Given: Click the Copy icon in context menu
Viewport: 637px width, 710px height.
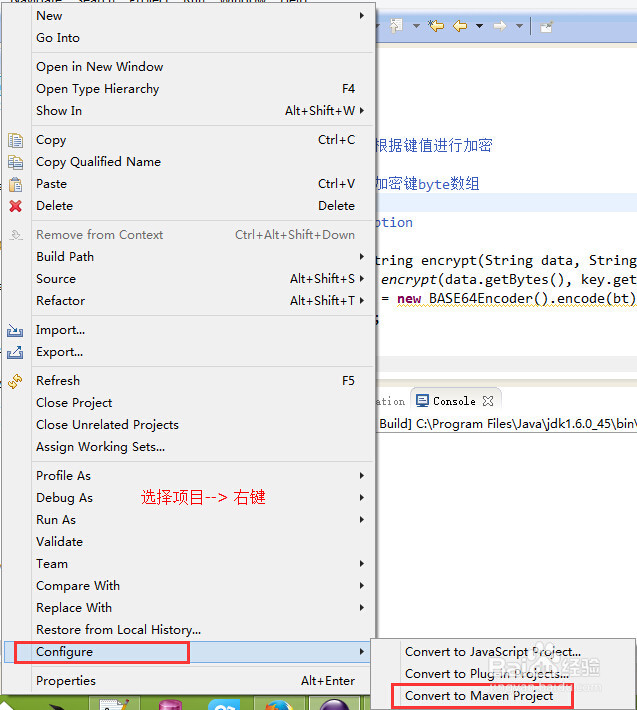Looking at the screenshot, I should pos(15,140).
